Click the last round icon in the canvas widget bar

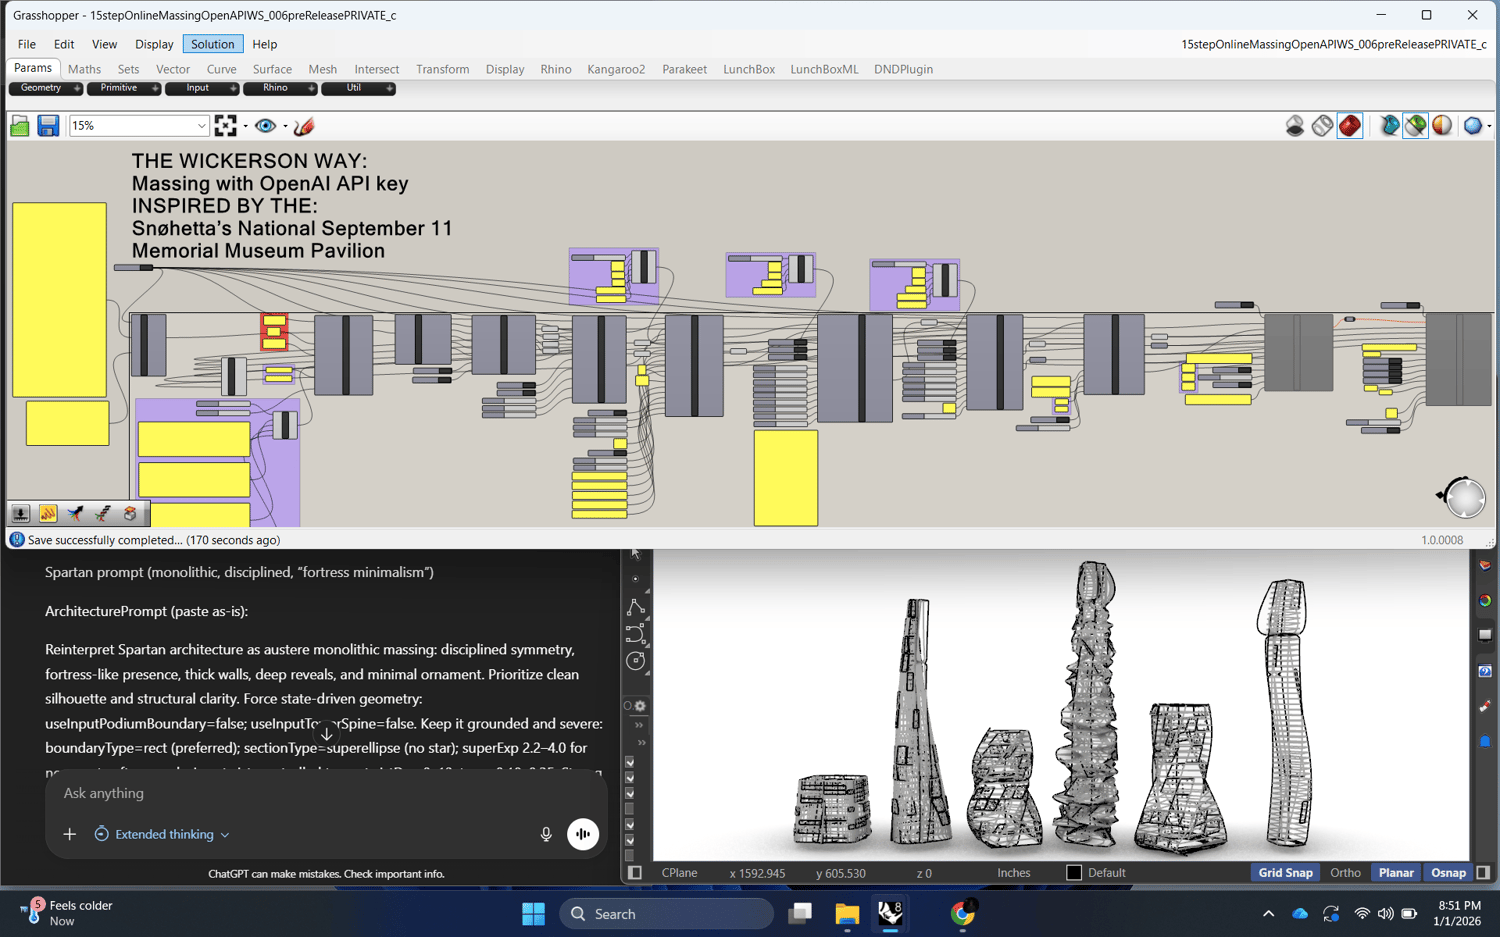click(x=130, y=514)
